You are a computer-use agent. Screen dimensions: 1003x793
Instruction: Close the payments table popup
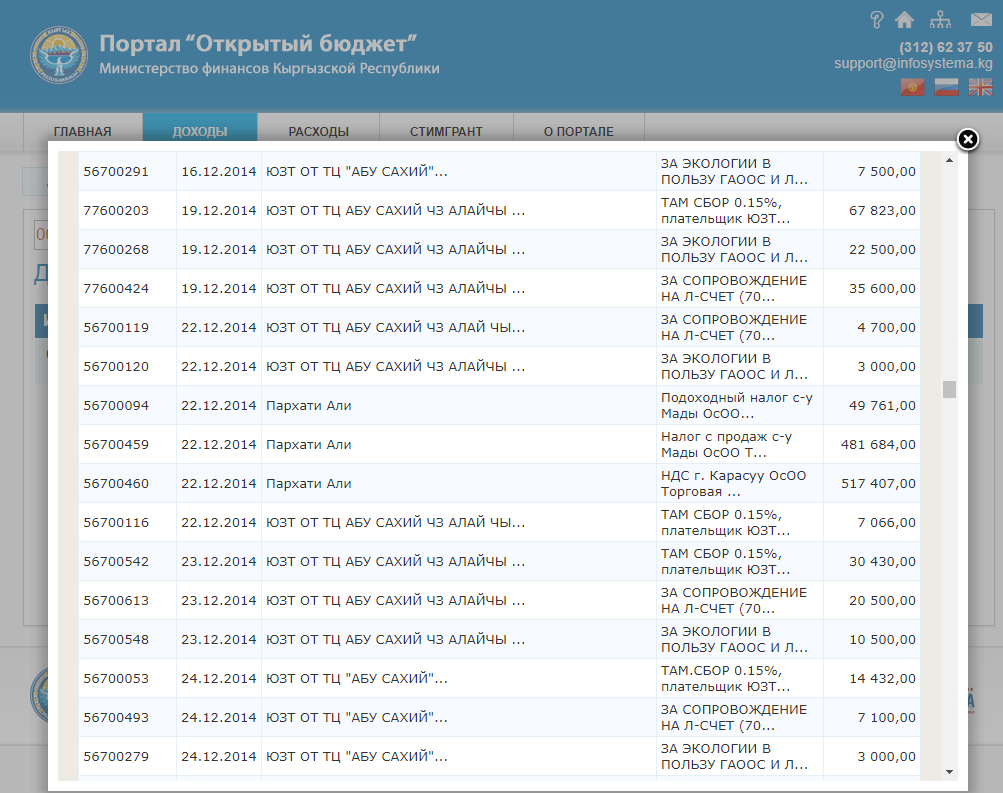point(967,140)
